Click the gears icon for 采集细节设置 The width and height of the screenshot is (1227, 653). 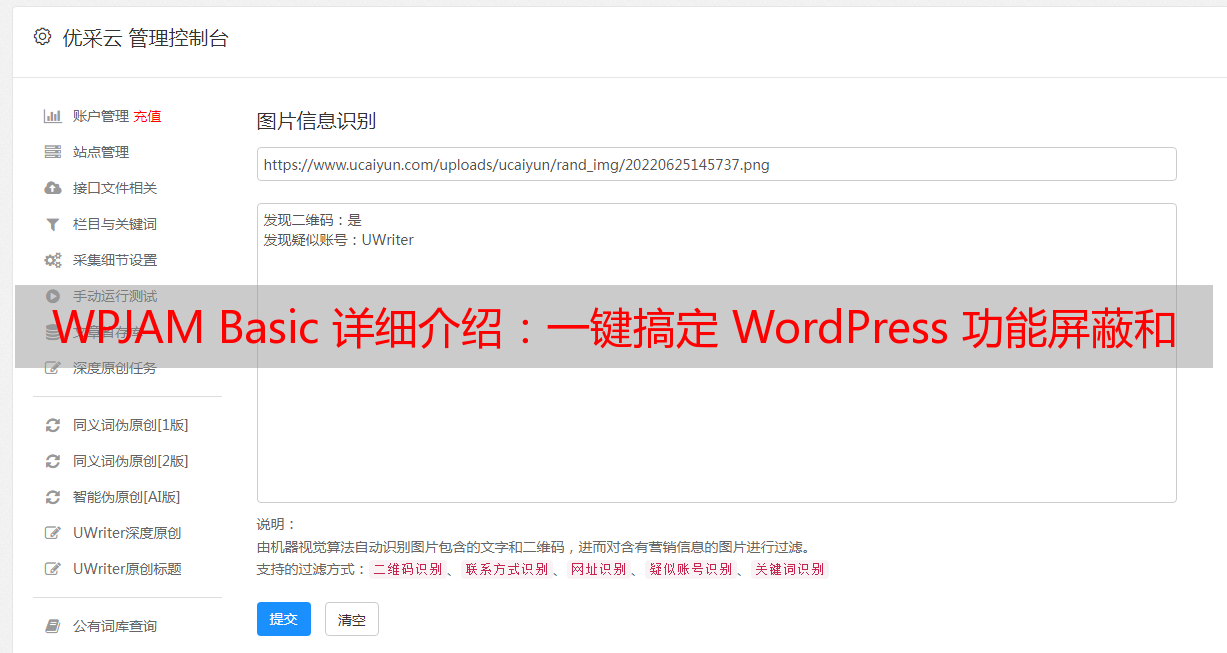[x=53, y=260]
